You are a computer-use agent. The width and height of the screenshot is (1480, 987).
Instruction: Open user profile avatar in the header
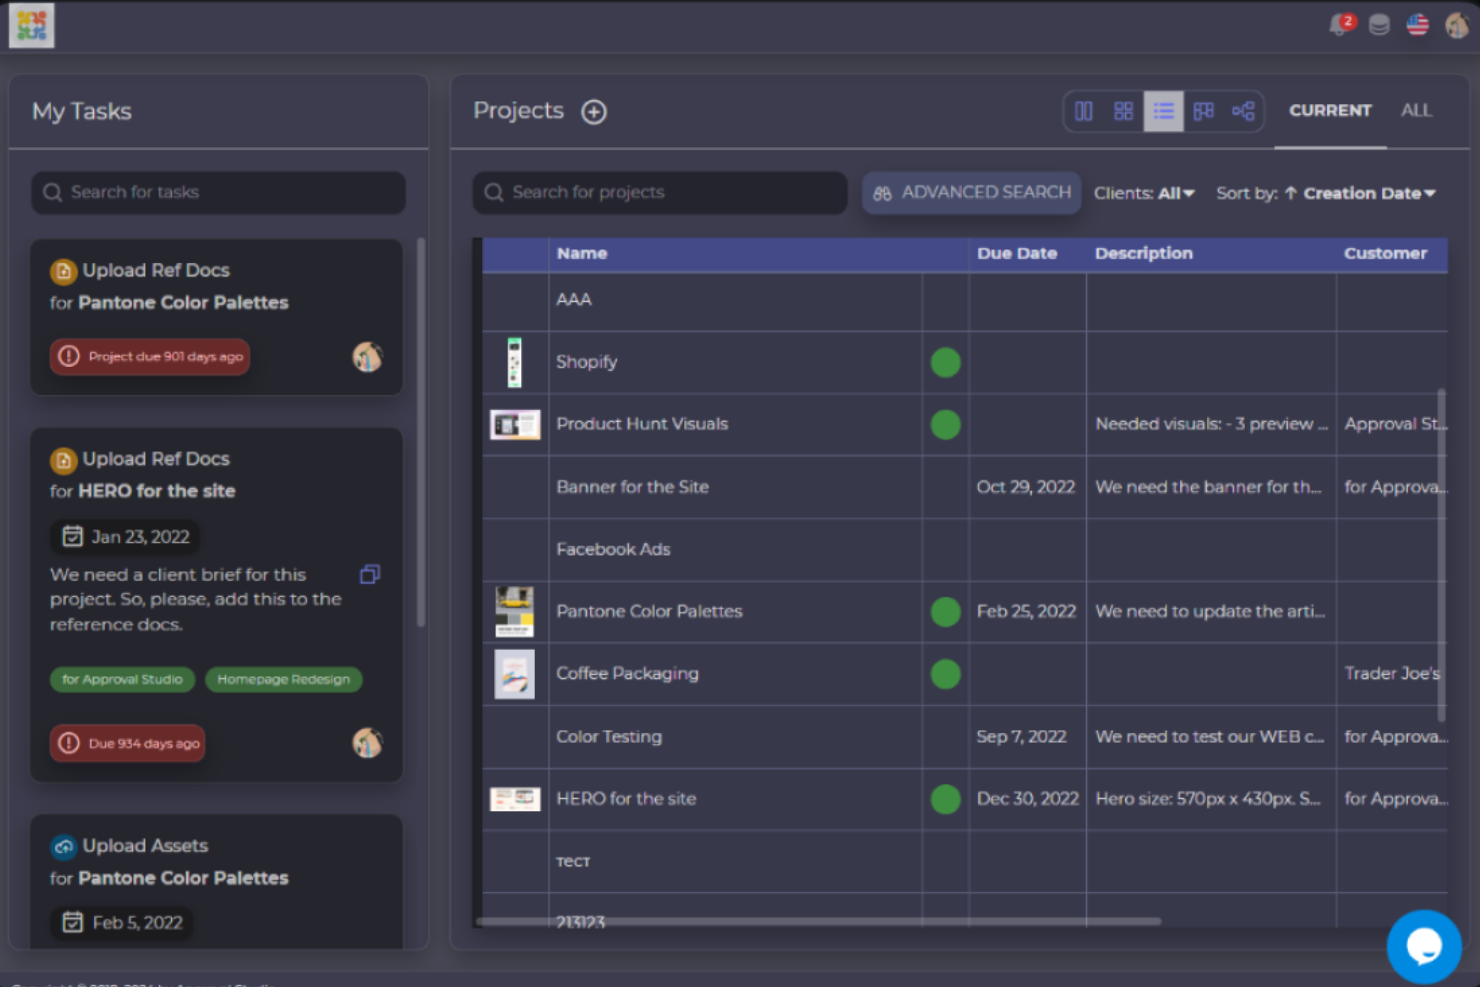tap(1457, 25)
